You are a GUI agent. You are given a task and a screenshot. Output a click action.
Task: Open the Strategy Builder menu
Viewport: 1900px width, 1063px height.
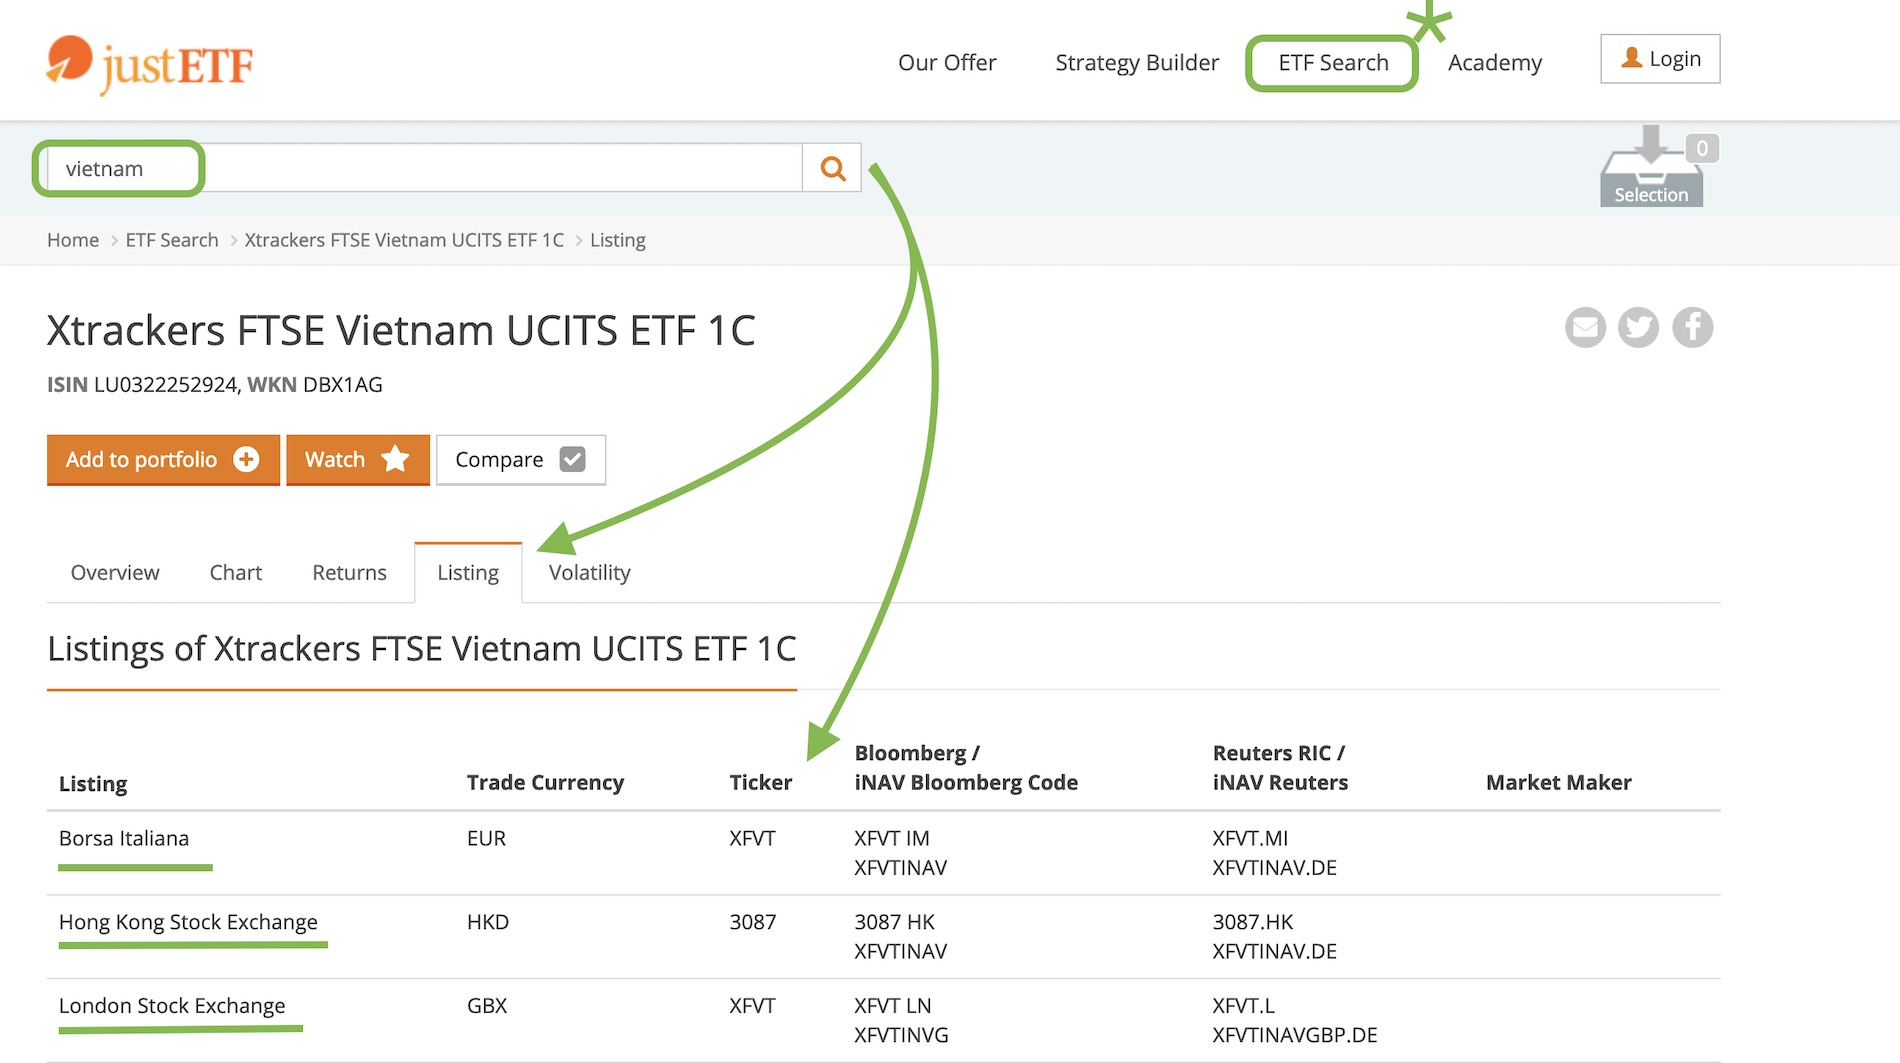coord(1137,63)
